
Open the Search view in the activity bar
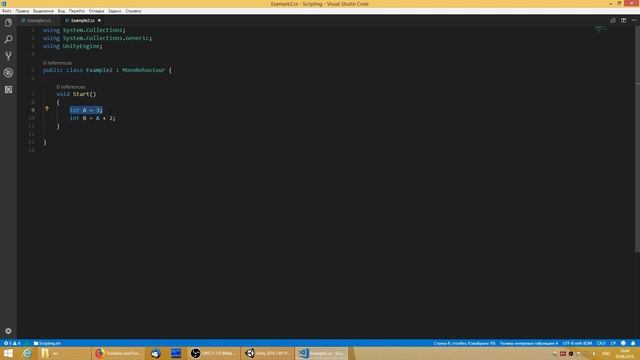(x=8, y=39)
